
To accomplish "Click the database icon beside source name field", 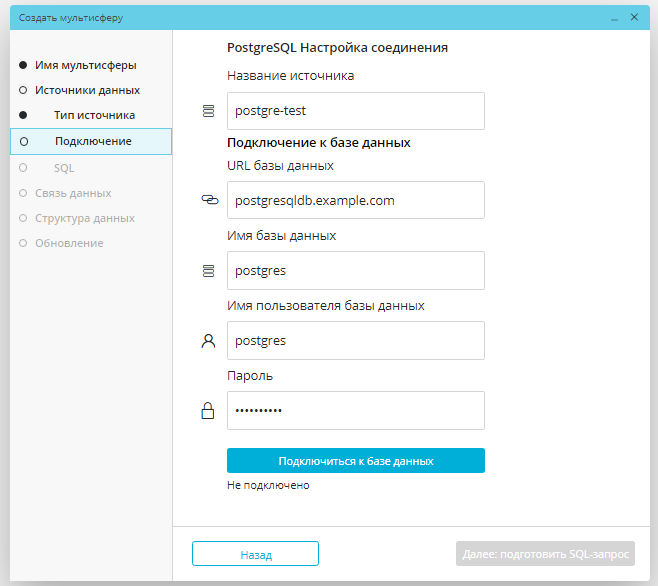I will [209, 111].
